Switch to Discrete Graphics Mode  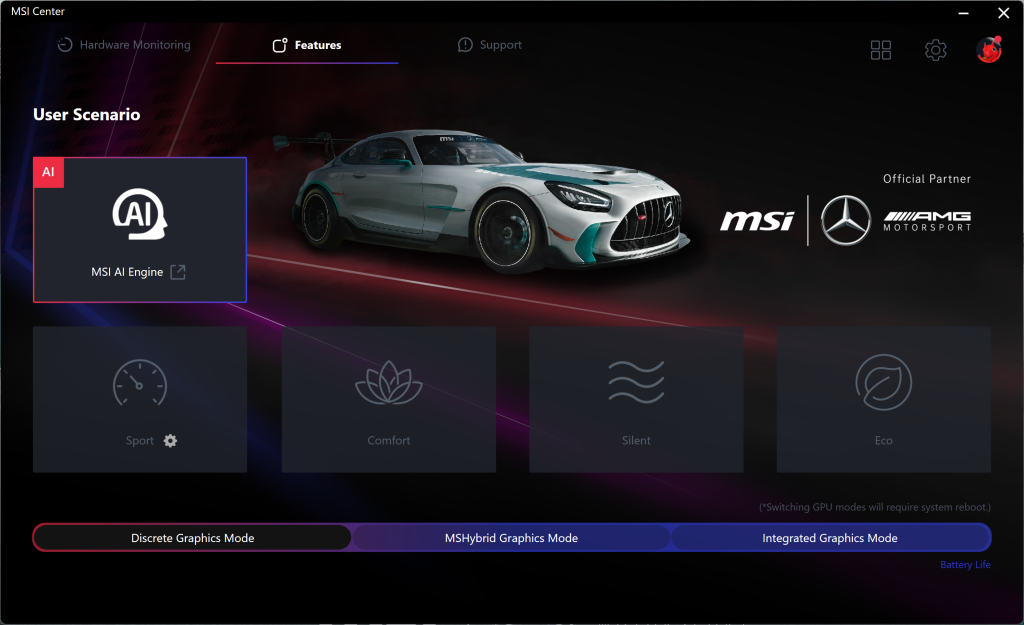tap(192, 537)
